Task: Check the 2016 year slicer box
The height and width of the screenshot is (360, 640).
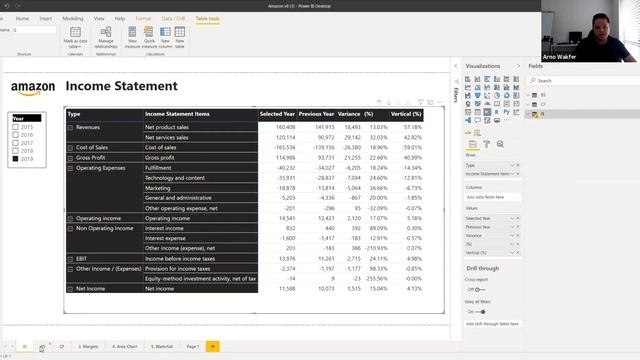Action: 16,135
